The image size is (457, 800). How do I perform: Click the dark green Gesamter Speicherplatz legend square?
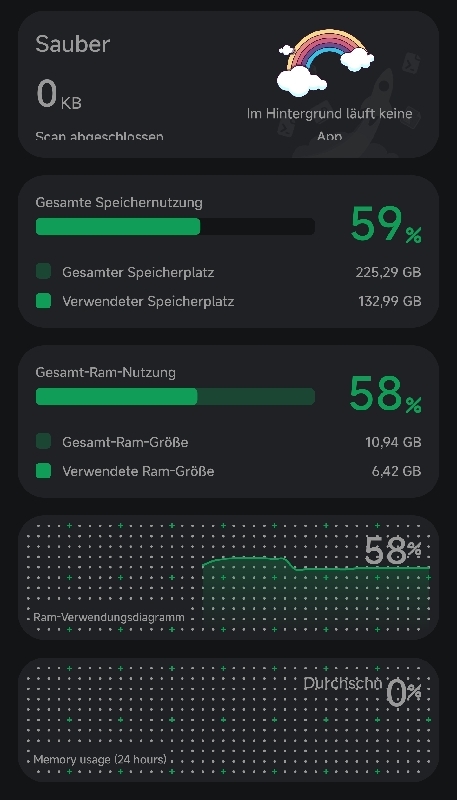click(43, 271)
